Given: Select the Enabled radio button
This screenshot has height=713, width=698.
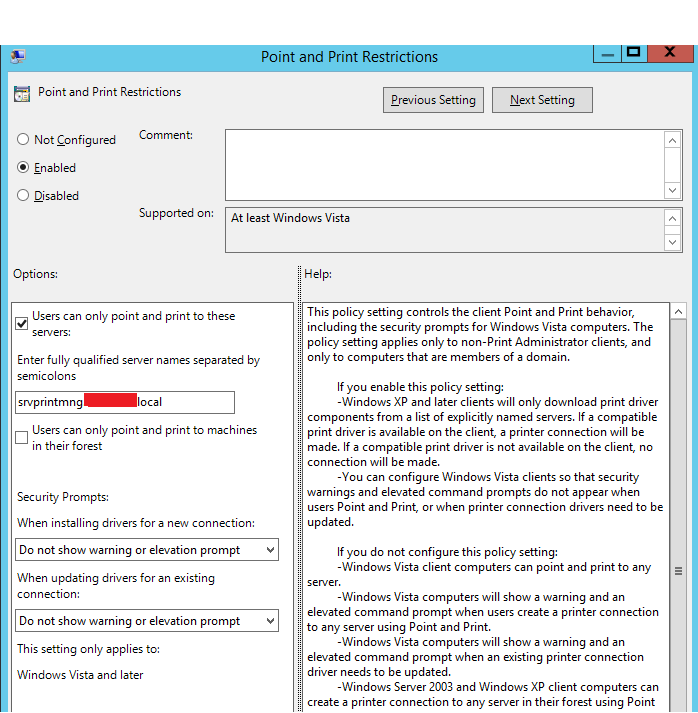Looking at the screenshot, I should [x=23, y=168].
